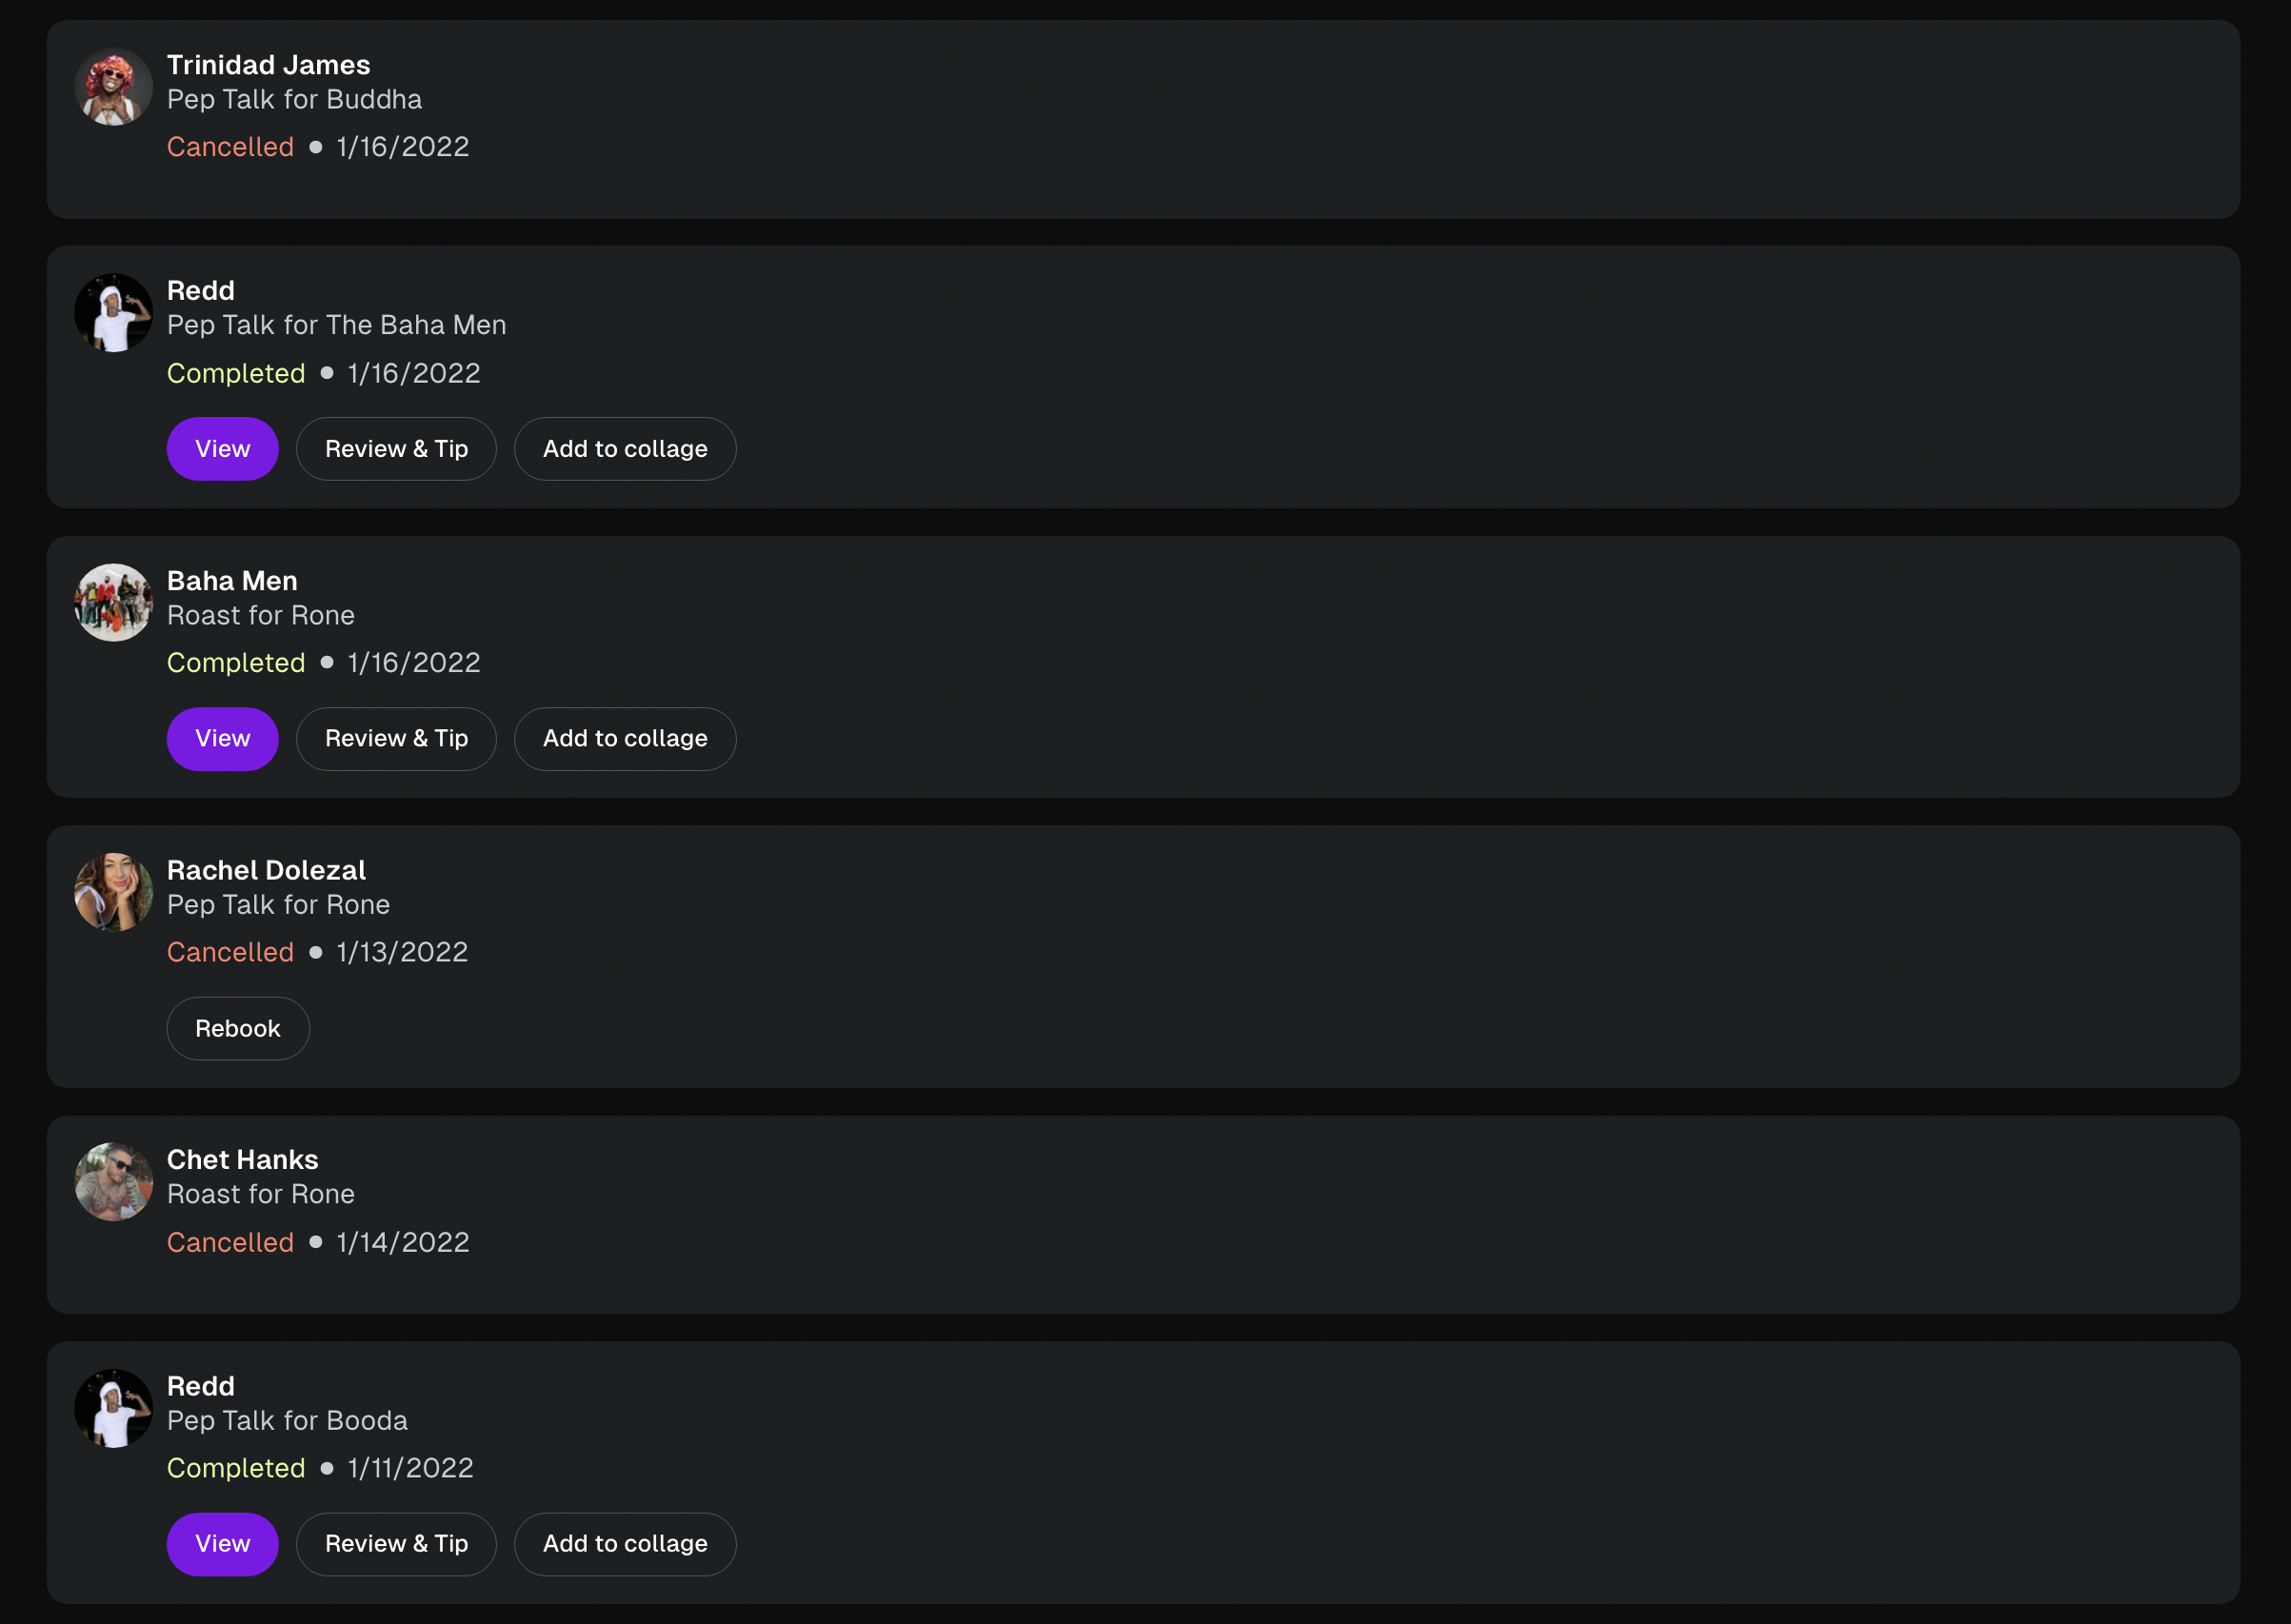Click Chet Hanks name heading
This screenshot has width=2291, height=1624.
242,1160
